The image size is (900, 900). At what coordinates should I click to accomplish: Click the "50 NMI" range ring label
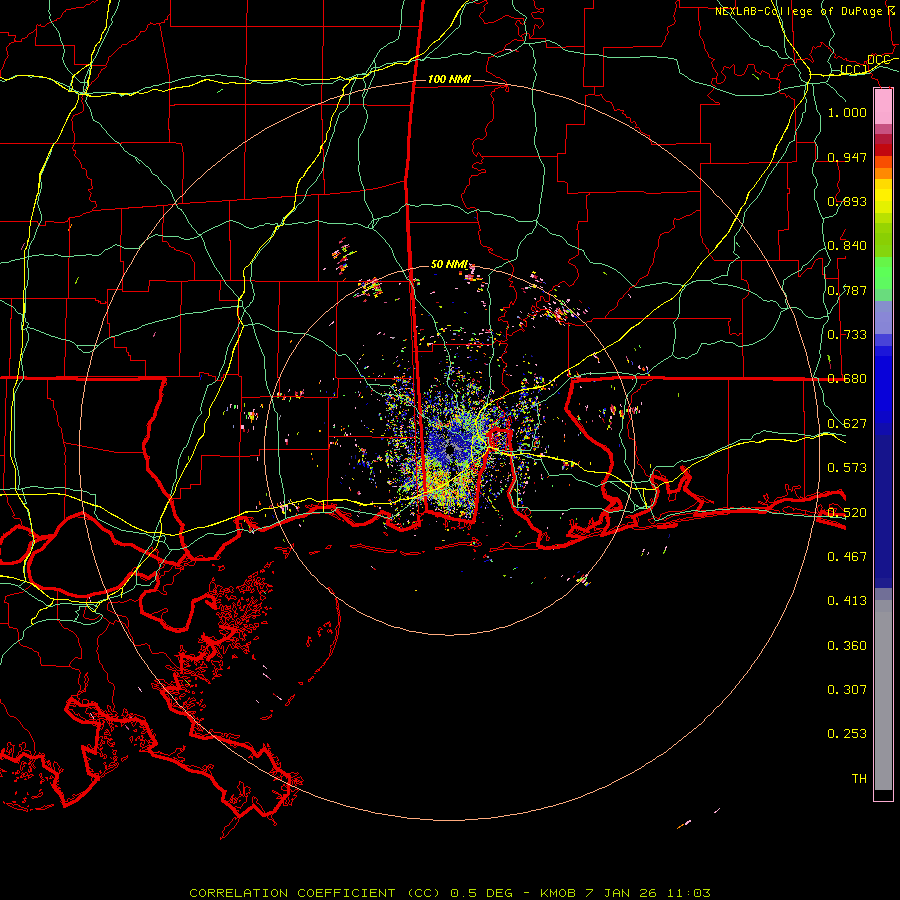449,264
